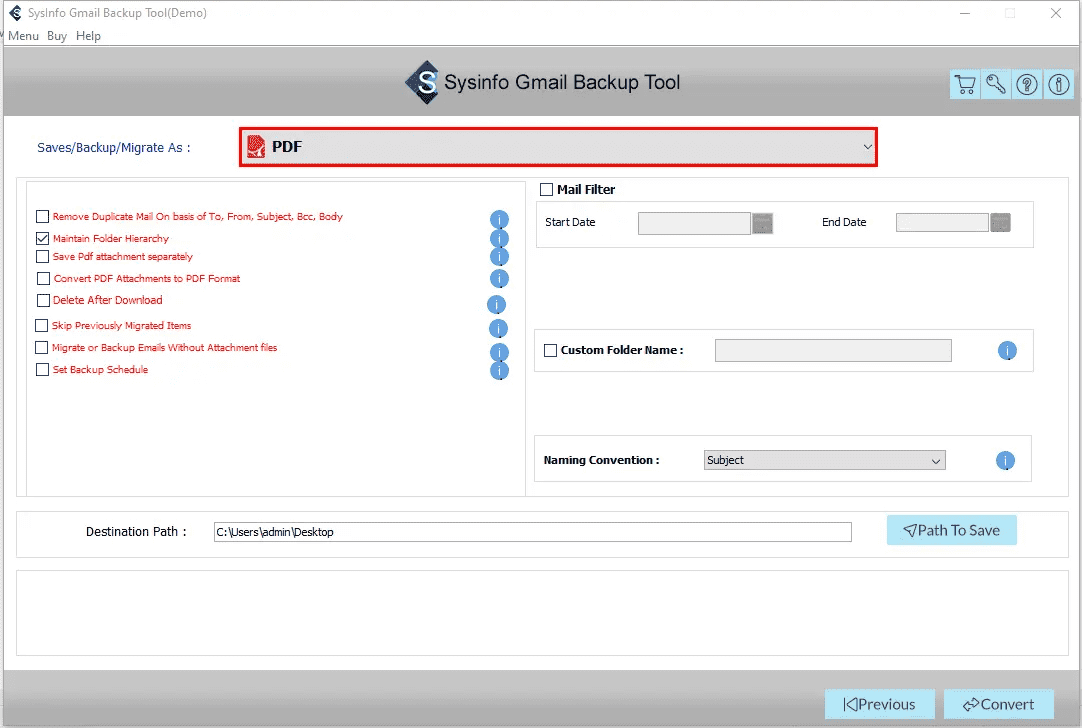
Task: Tick the Set Backup Schedule checkbox
Action: point(42,369)
